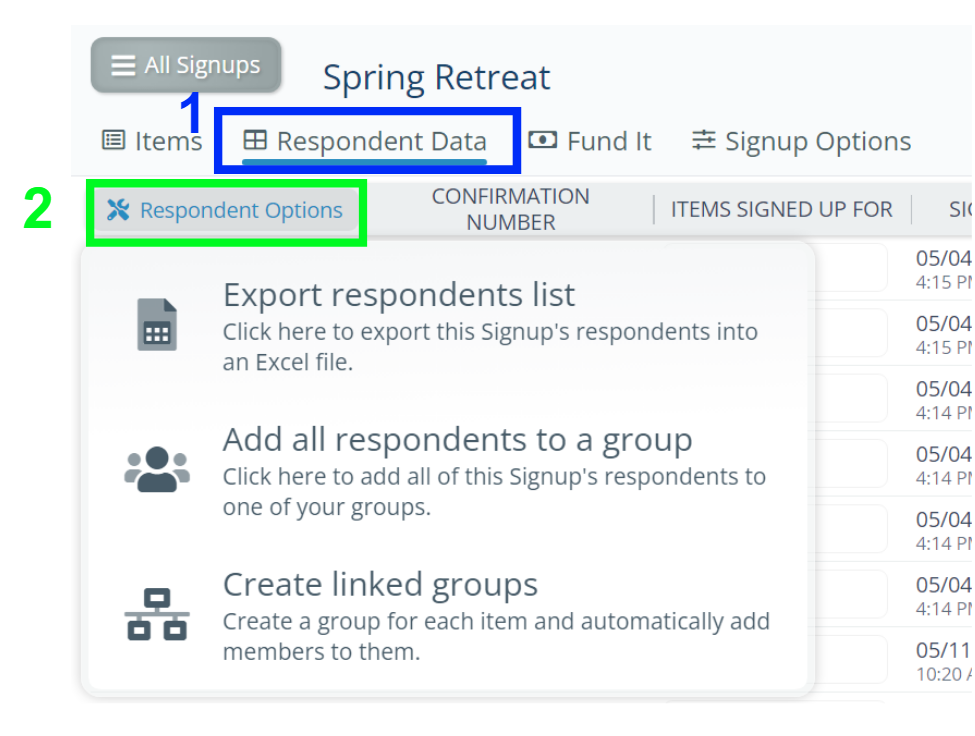Click the banknote icon next to Fund It
975x736 pixels.
click(x=543, y=140)
